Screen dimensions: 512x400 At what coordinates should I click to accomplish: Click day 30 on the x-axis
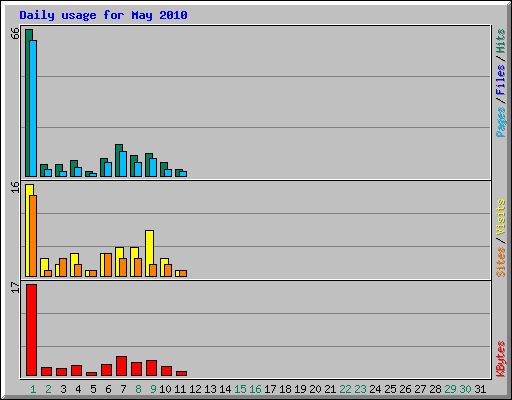point(465,389)
